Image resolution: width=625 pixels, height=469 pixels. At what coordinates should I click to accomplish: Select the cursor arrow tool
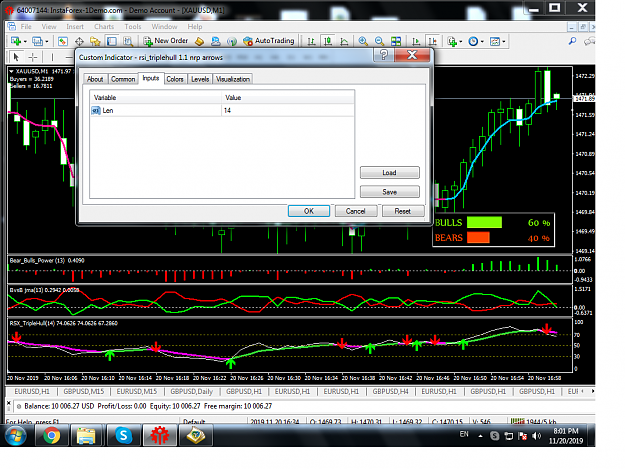pyautogui.click(x=16, y=57)
